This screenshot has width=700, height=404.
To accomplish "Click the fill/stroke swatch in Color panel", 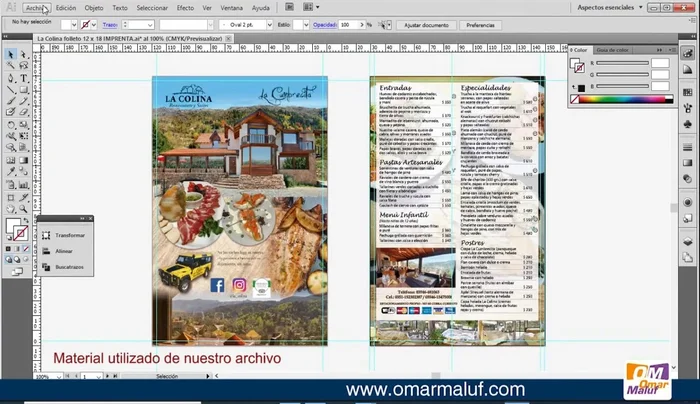I will 576,65.
